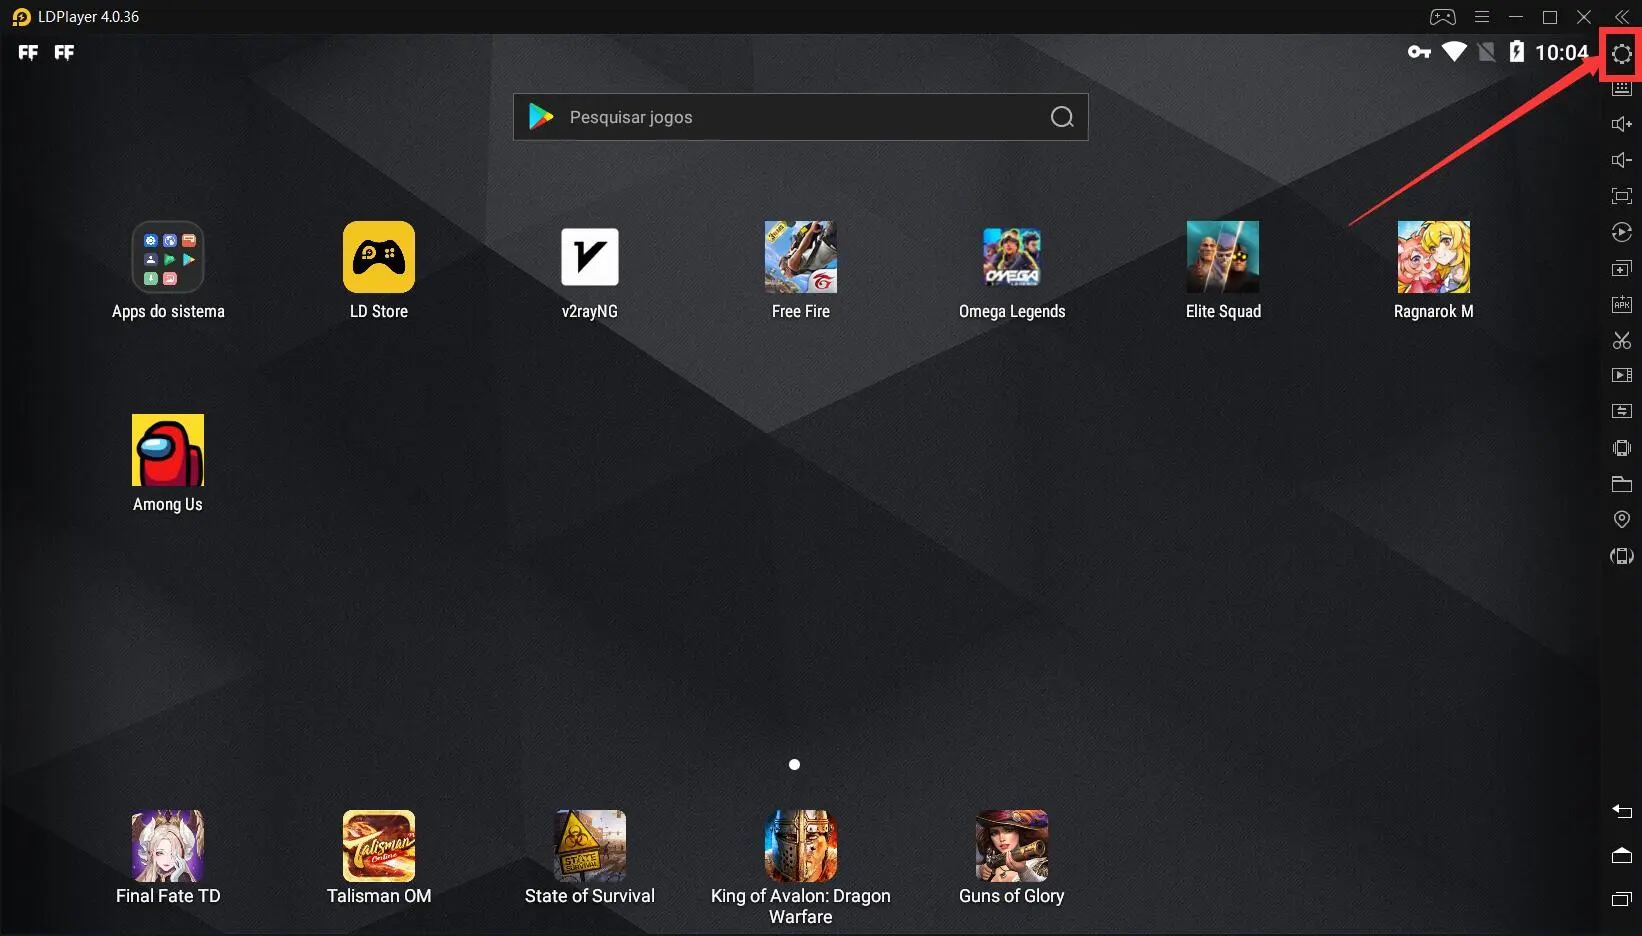Open operation recorder (macro) icon
The height and width of the screenshot is (936, 1642).
[1622, 232]
